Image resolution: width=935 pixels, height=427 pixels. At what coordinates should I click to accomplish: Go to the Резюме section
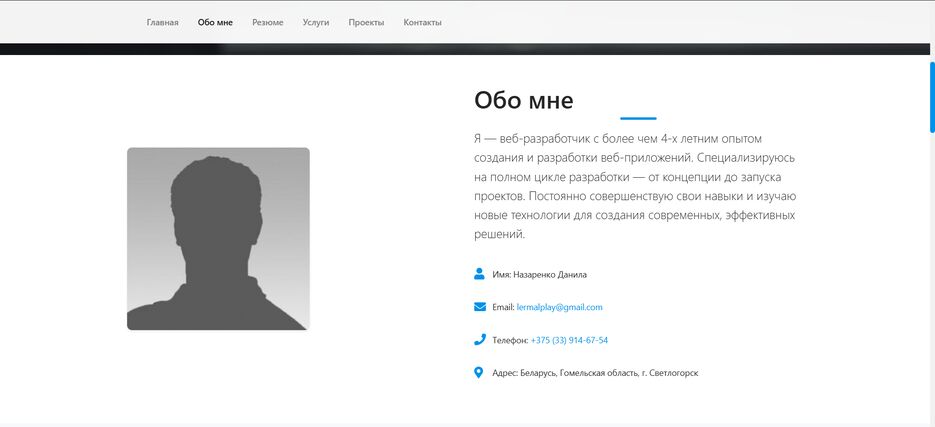268,23
